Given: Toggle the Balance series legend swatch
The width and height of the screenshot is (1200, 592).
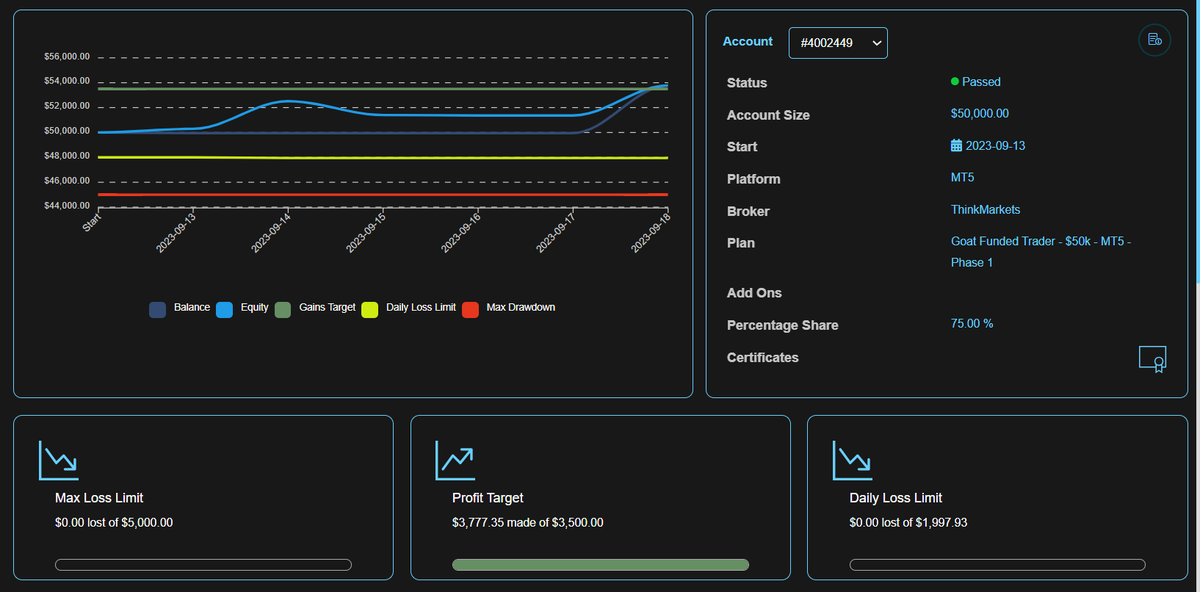Looking at the screenshot, I should coord(157,309).
